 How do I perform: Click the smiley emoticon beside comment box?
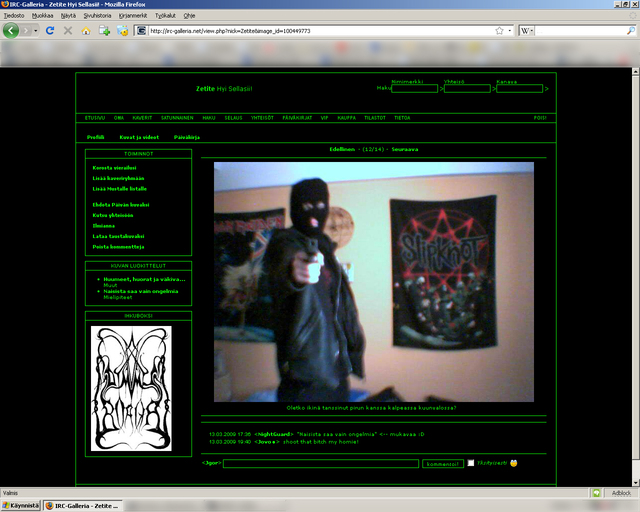point(513,463)
